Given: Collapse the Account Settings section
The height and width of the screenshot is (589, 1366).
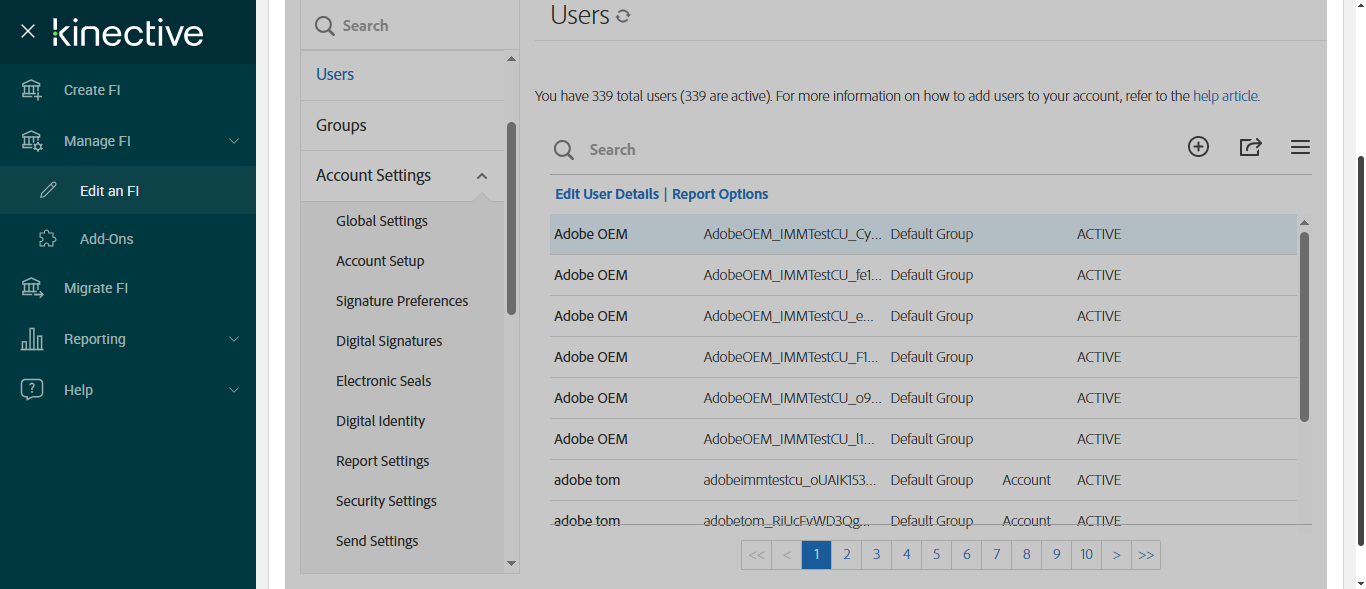Looking at the screenshot, I should [x=482, y=176].
